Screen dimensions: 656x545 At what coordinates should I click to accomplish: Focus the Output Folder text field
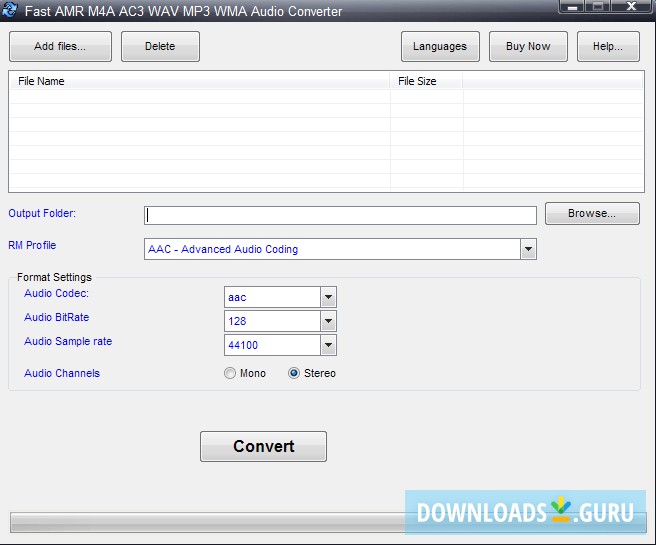click(340, 215)
